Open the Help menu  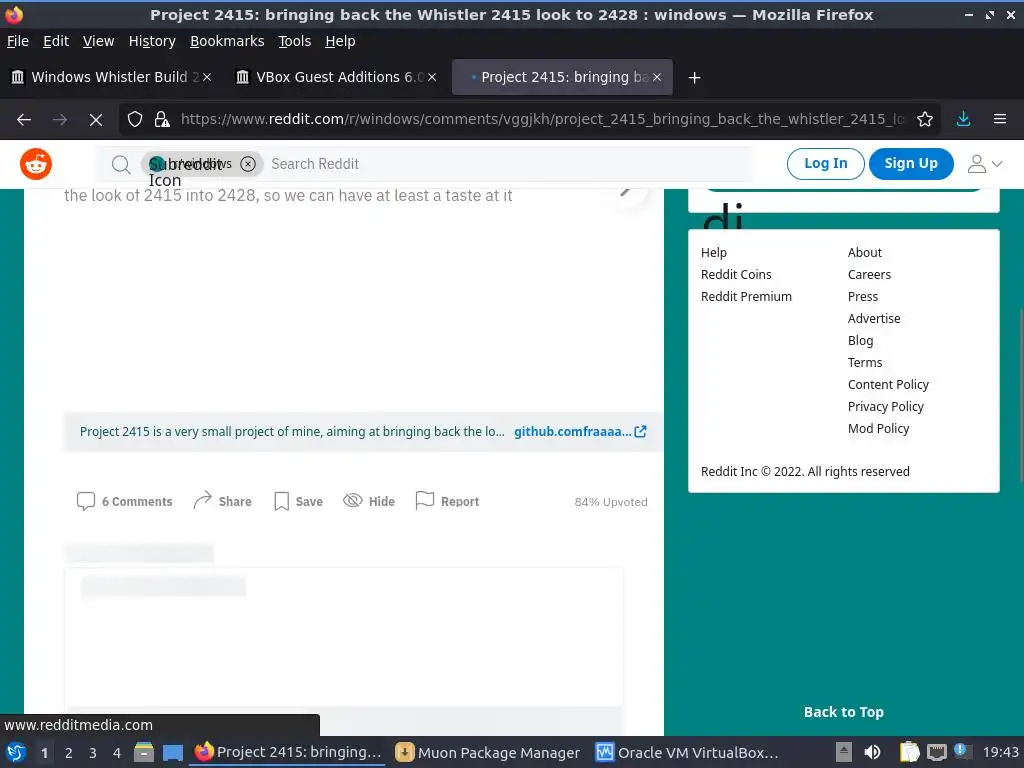click(340, 41)
